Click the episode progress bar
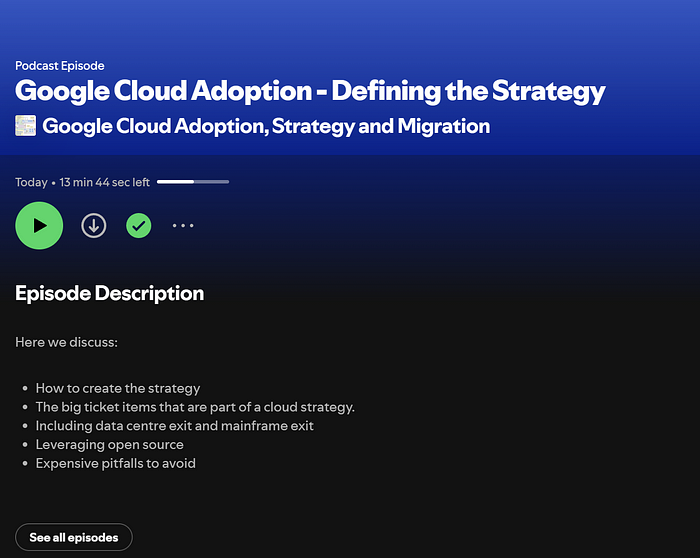 point(193,182)
